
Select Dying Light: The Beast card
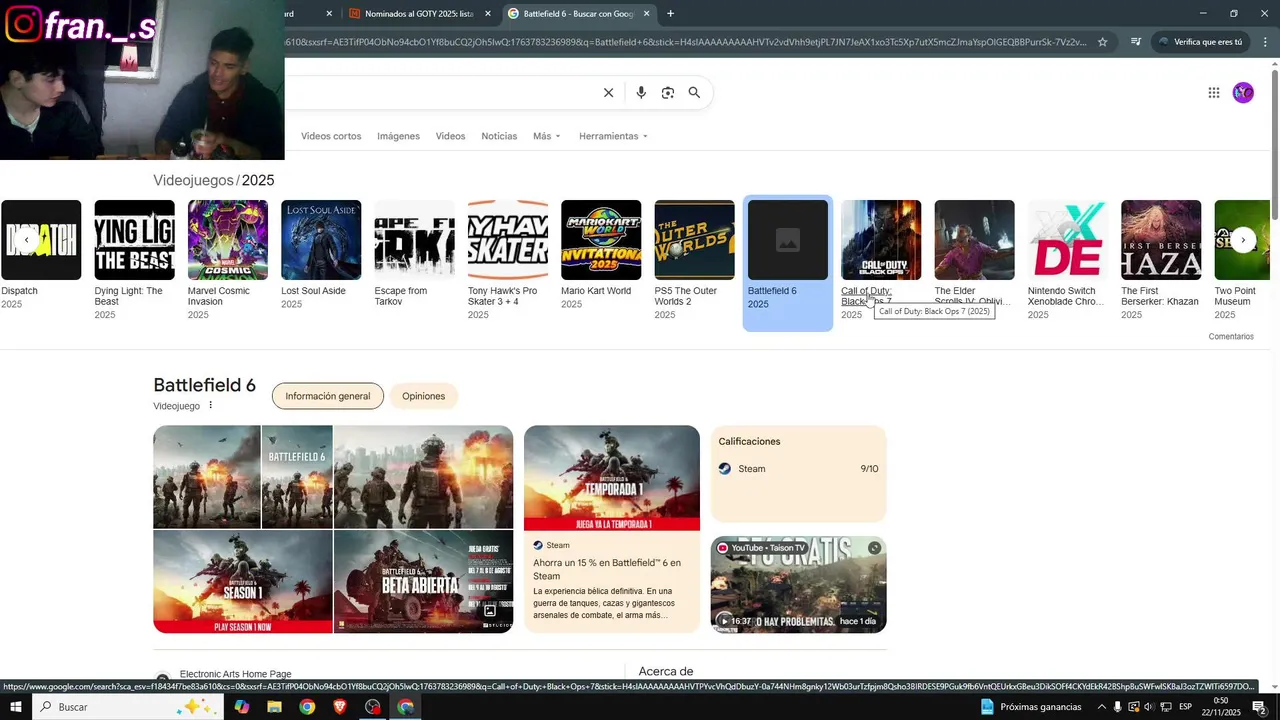tap(134, 260)
